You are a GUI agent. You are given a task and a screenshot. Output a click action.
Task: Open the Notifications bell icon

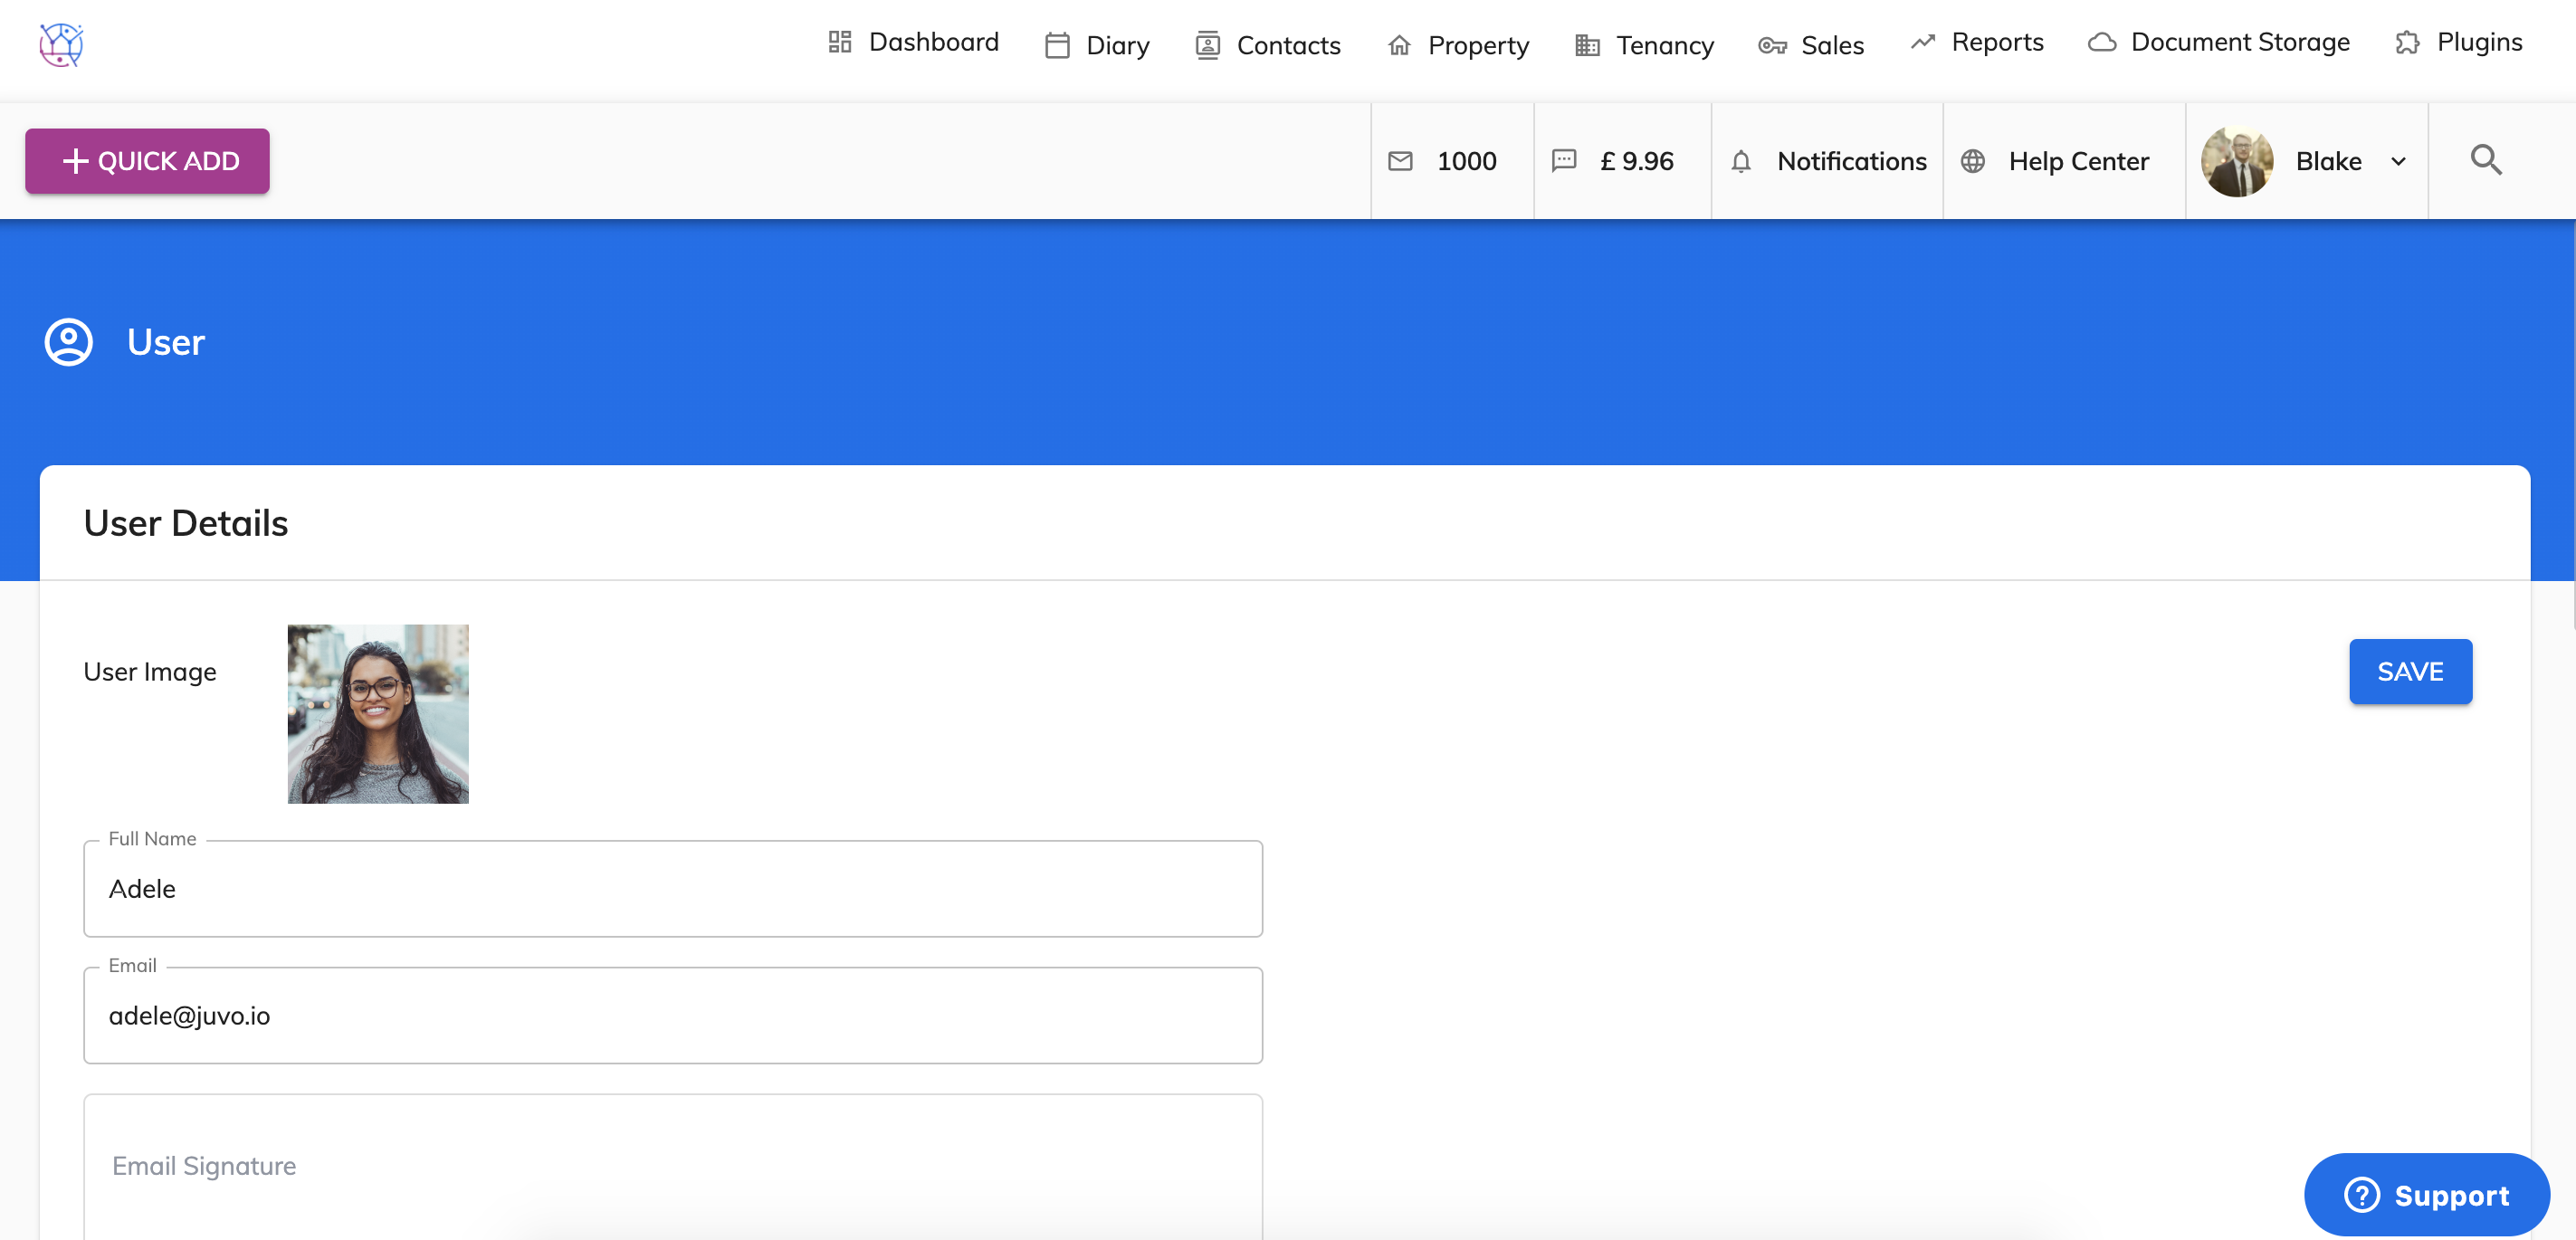[1741, 161]
